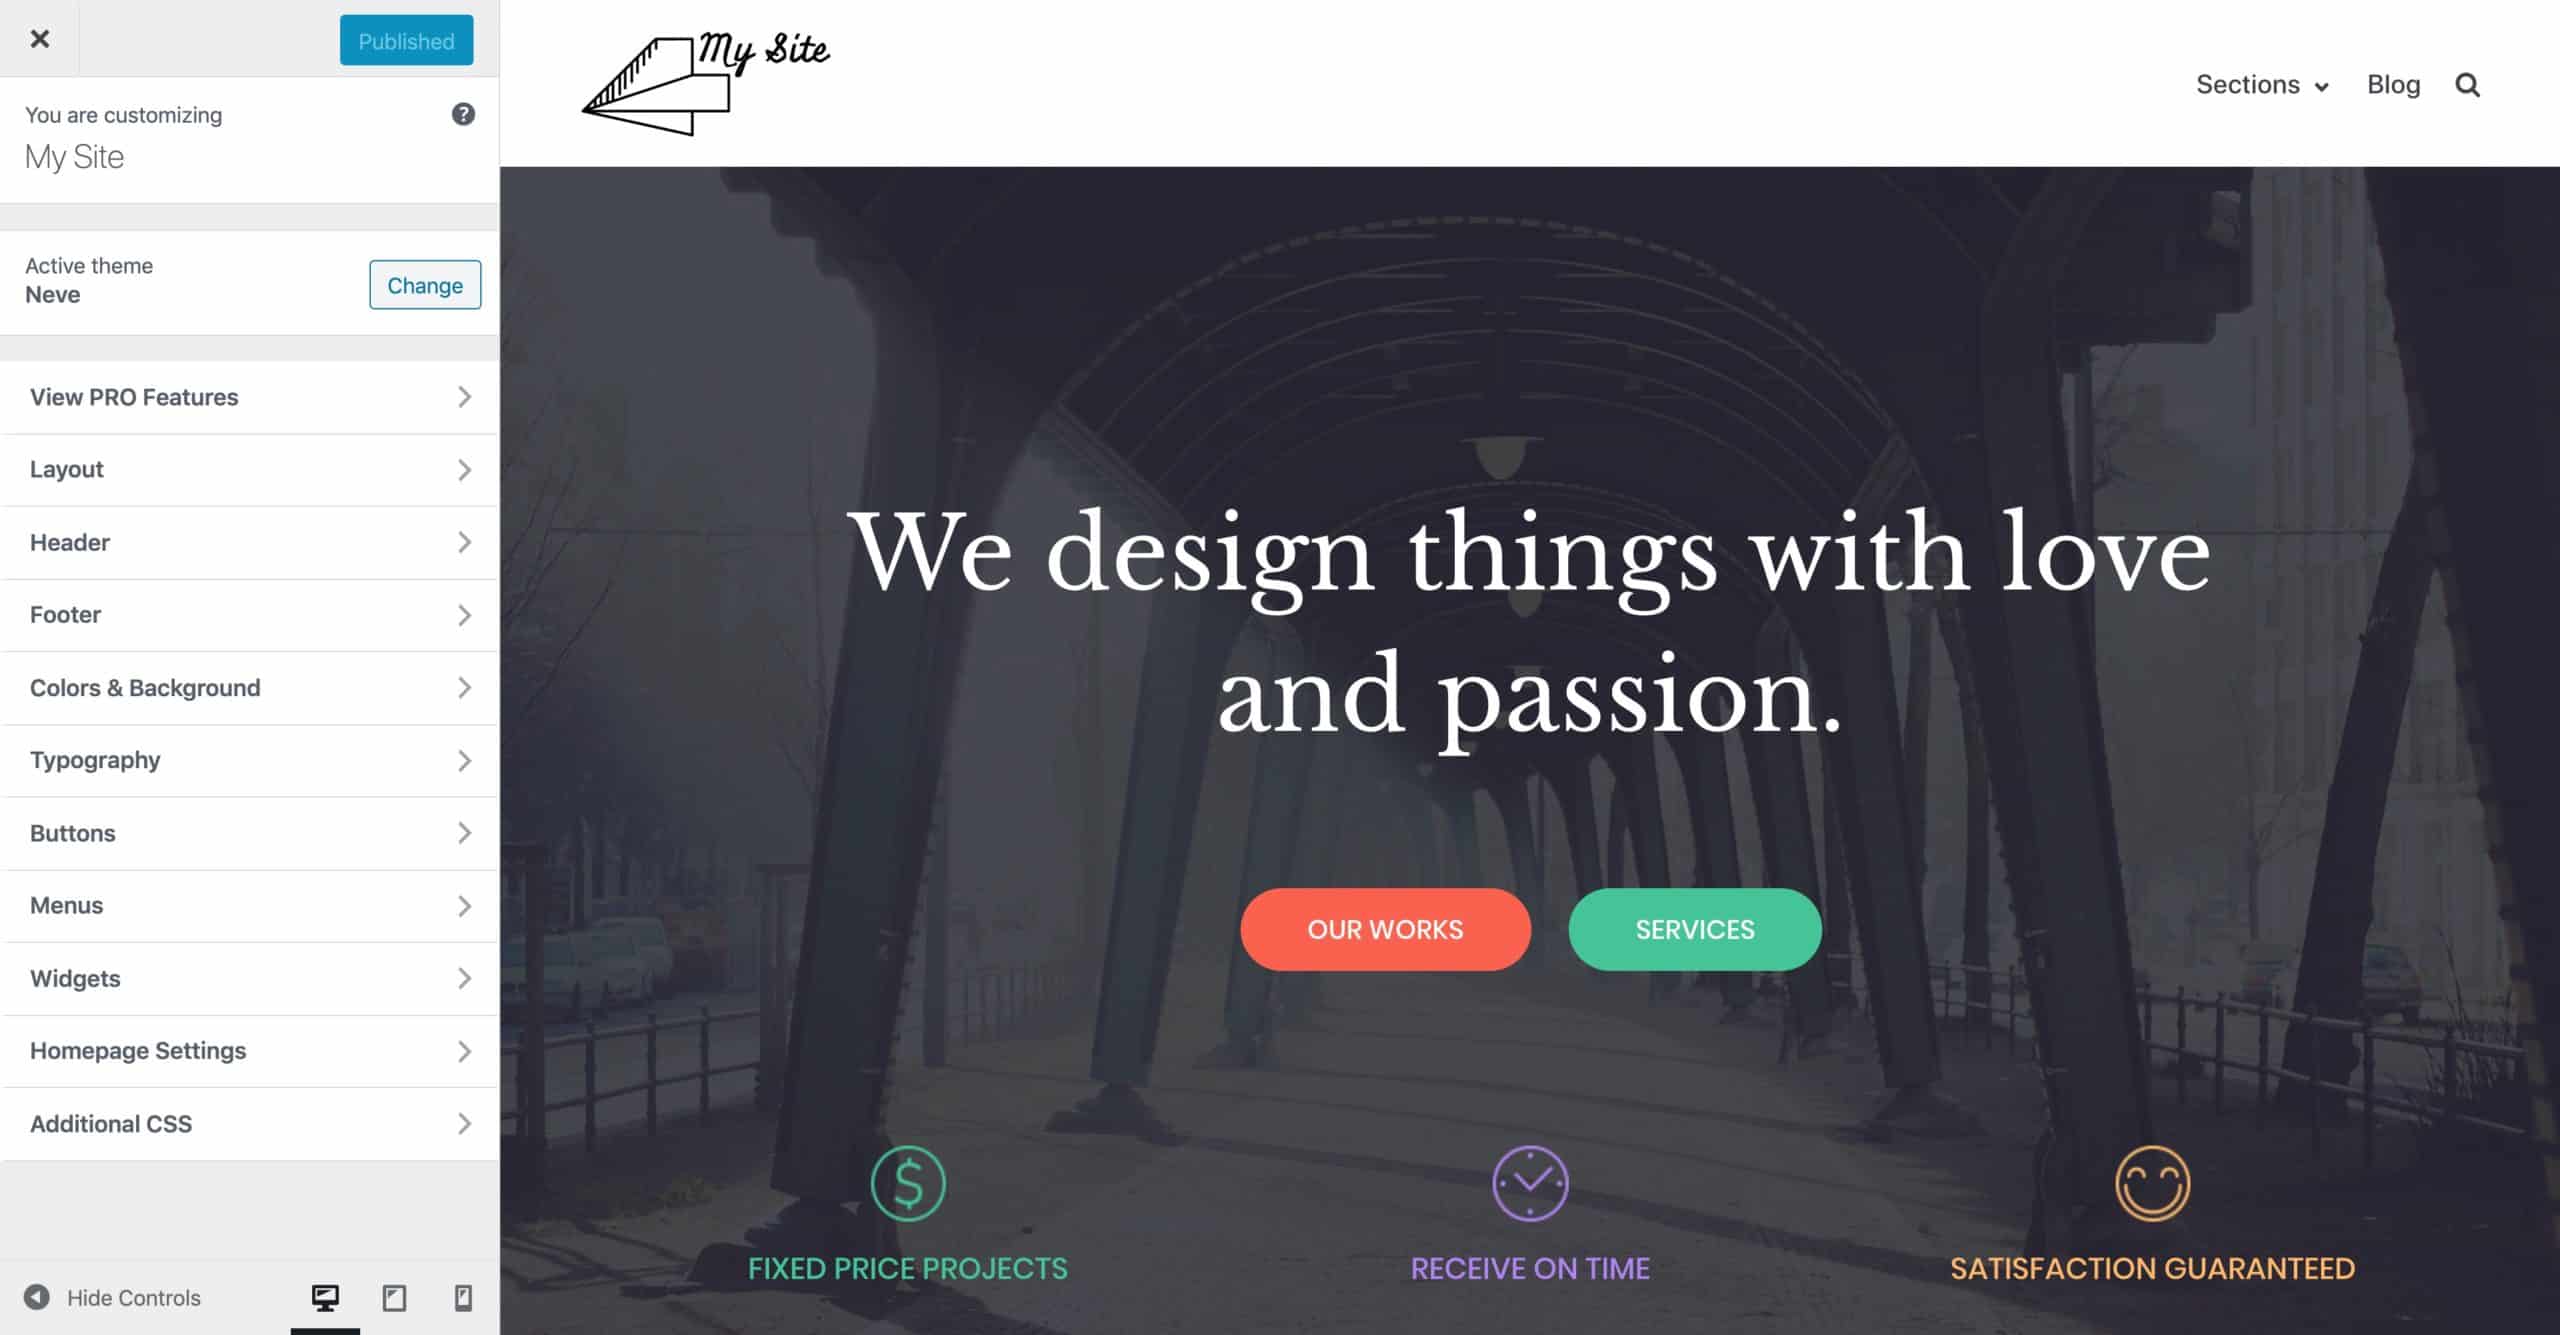Click the OUR WORKS call-to-action button

click(x=1385, y=928)
